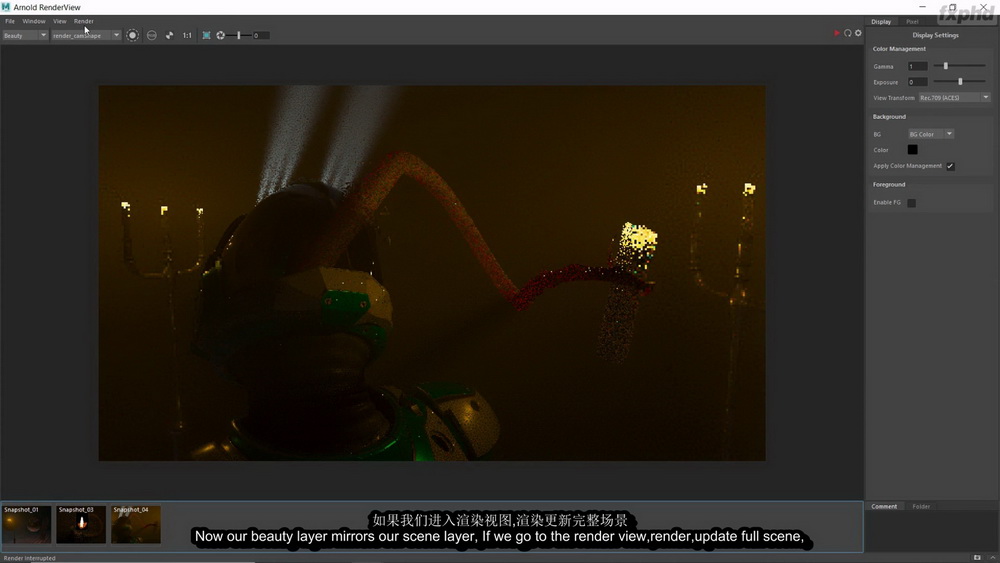Viewport: 1000px width, 563px height.
Task: Click the refresh render icon
Action: [x=848, y=33]
